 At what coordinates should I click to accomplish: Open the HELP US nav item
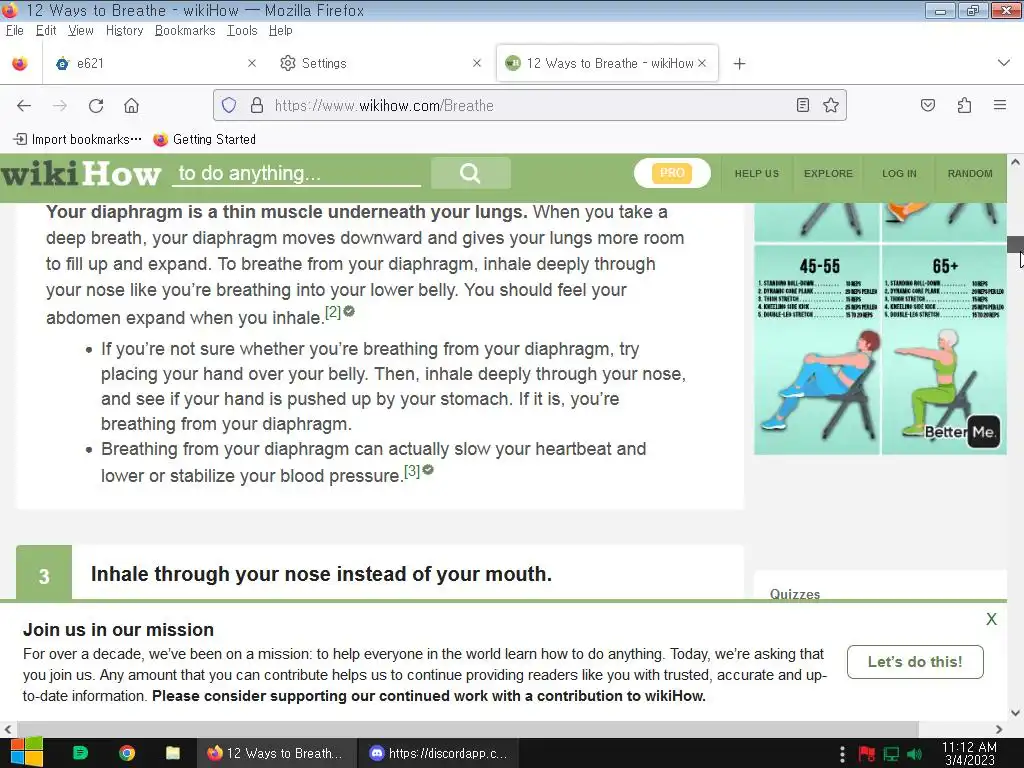pyautogui.click(x=756, y=174)
